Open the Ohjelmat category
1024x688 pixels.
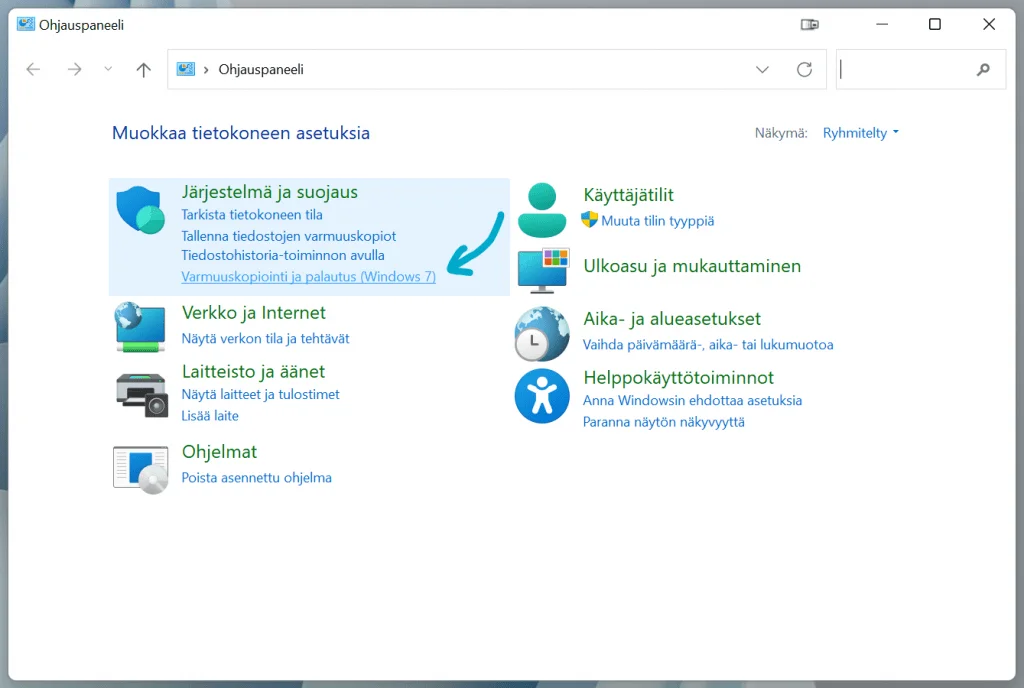tap(219, 452)
